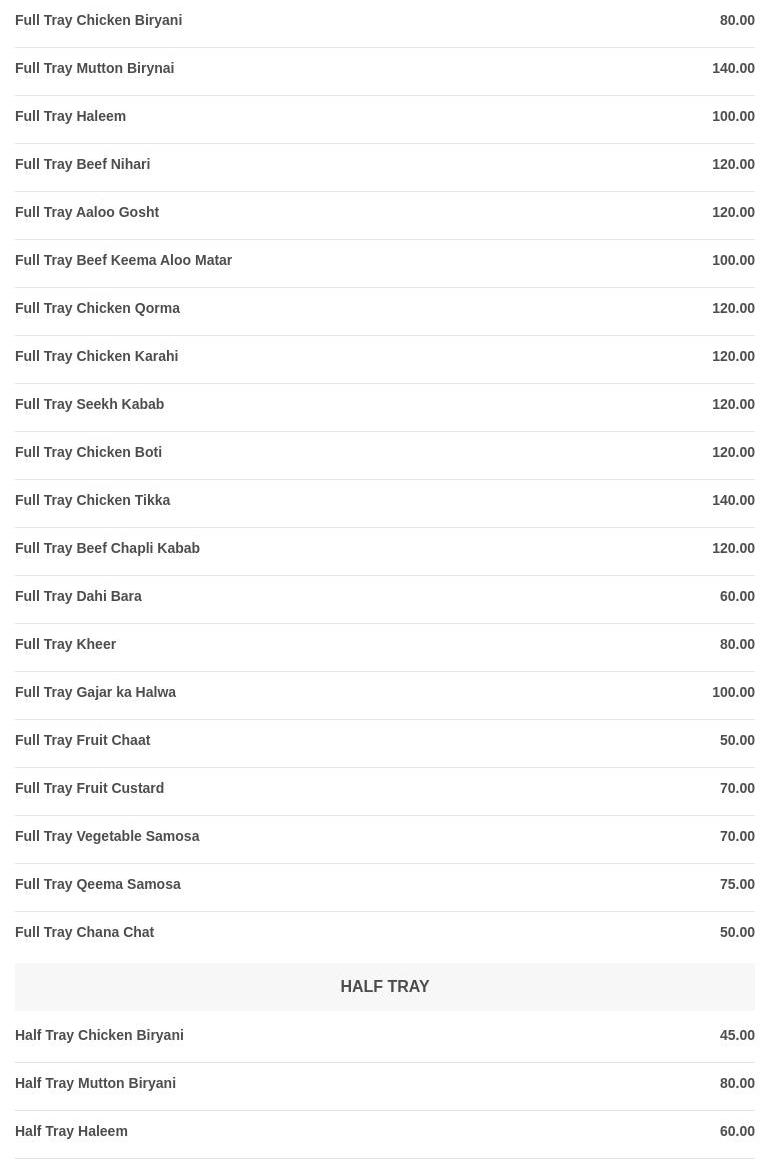Select Full Tray Mutton Birynai menu item

94,68
